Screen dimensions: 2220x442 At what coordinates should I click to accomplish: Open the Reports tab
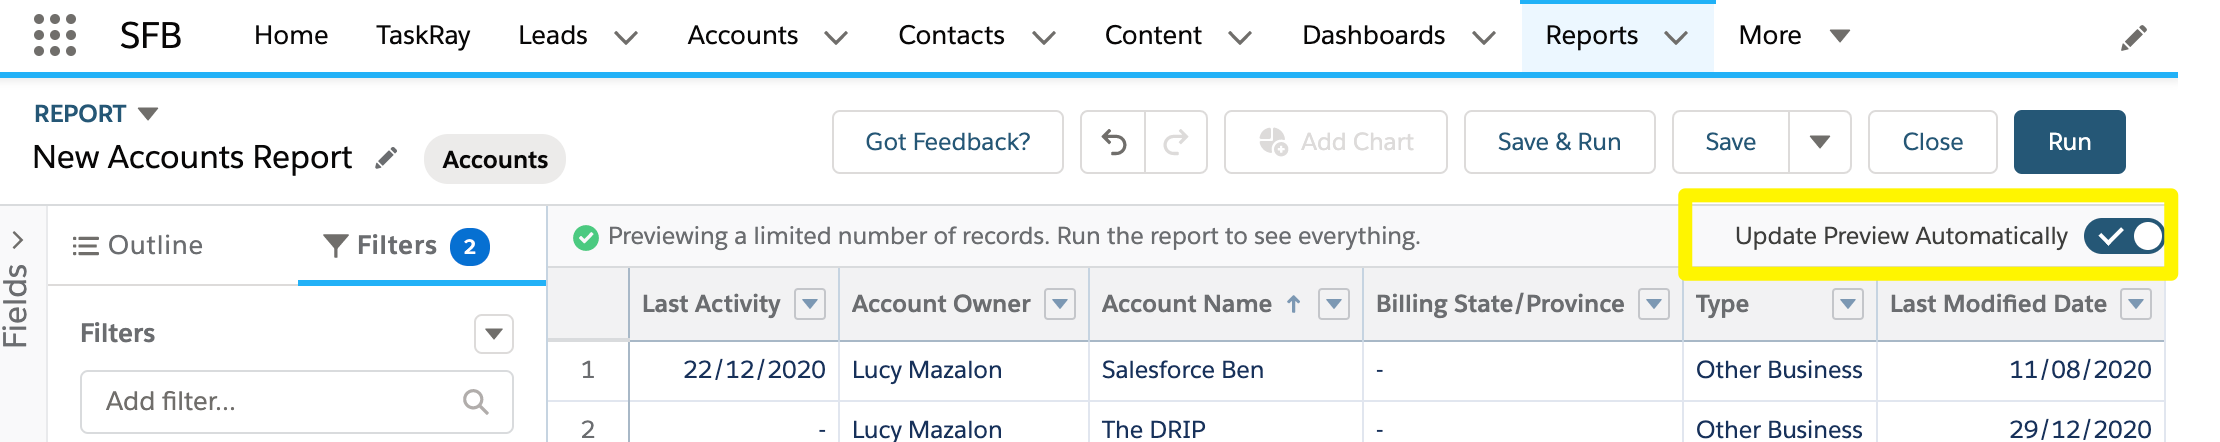pos(1592,36)
